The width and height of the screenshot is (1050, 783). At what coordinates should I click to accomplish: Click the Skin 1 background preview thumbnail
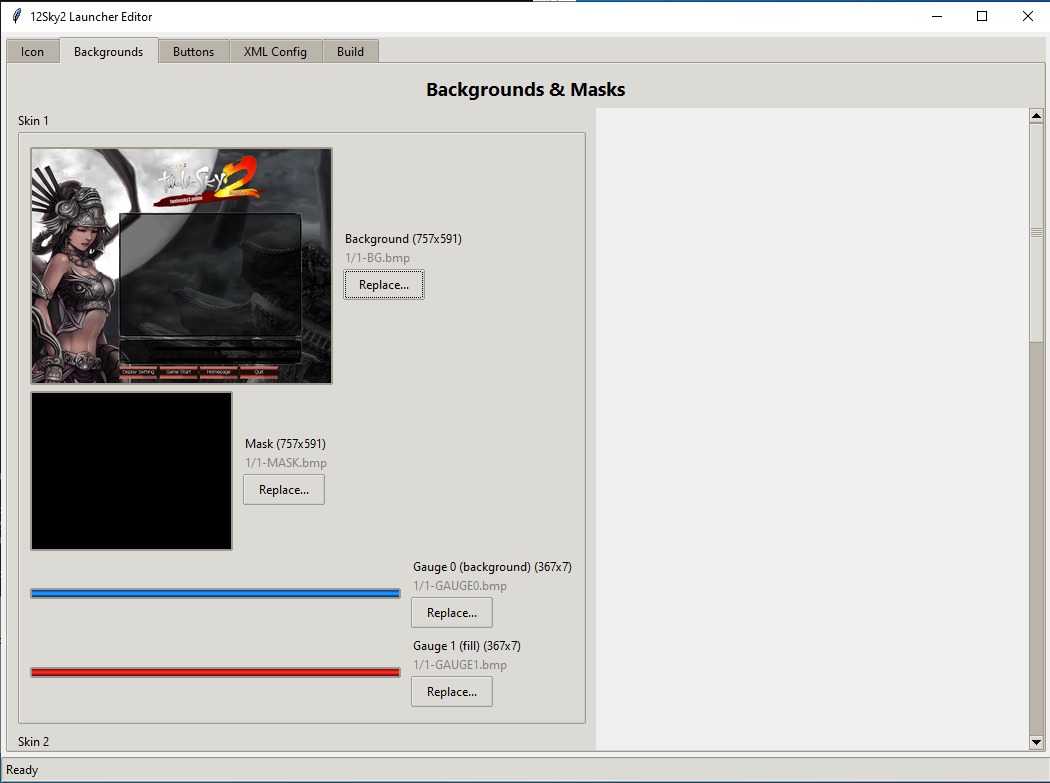click(x=181, y=266)
